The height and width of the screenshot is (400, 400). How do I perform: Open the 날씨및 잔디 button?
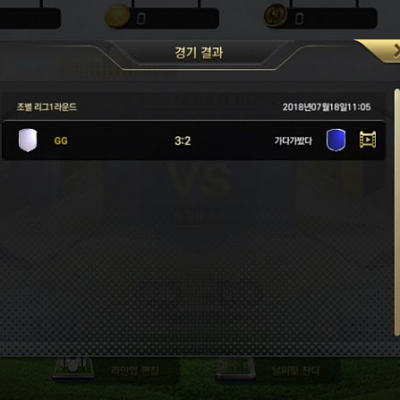[296, 370]
